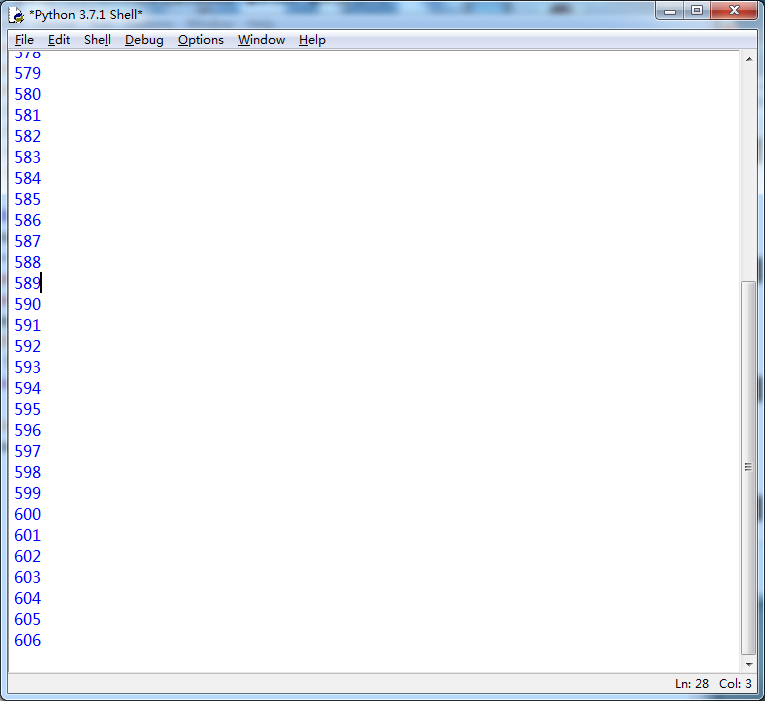Click the output line 605
Viewport: 765px width, 701px height.
pos(28,620)
